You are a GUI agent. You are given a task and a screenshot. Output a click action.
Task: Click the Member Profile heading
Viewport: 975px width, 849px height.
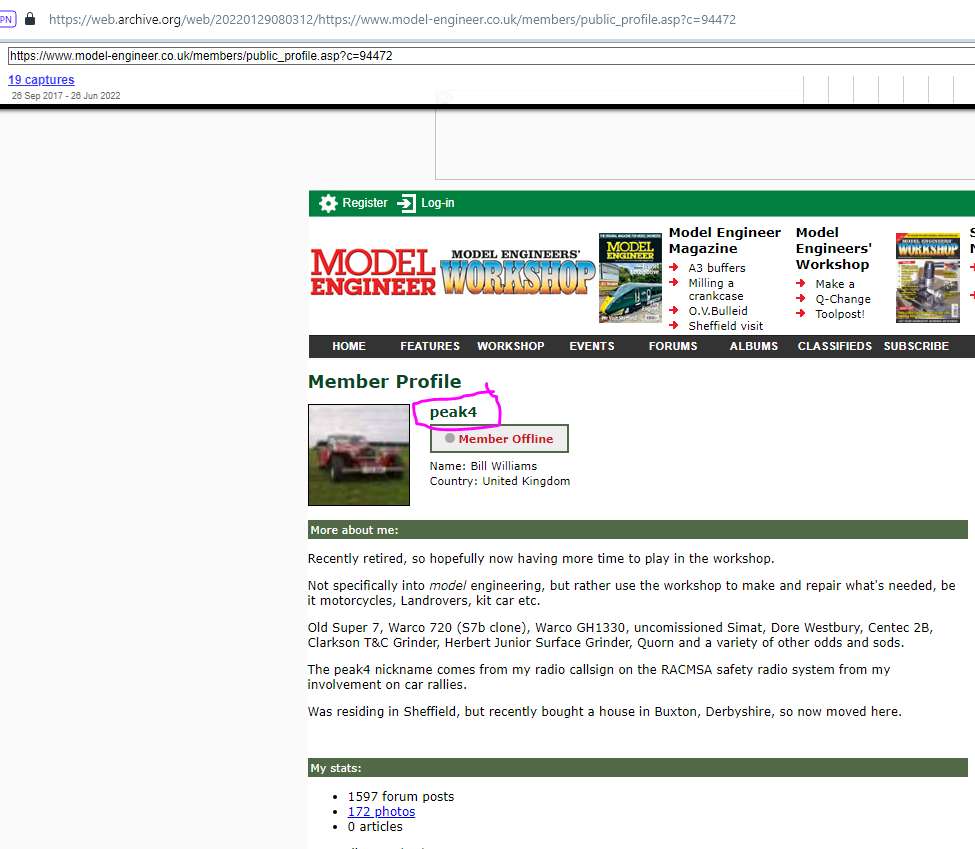384,381
